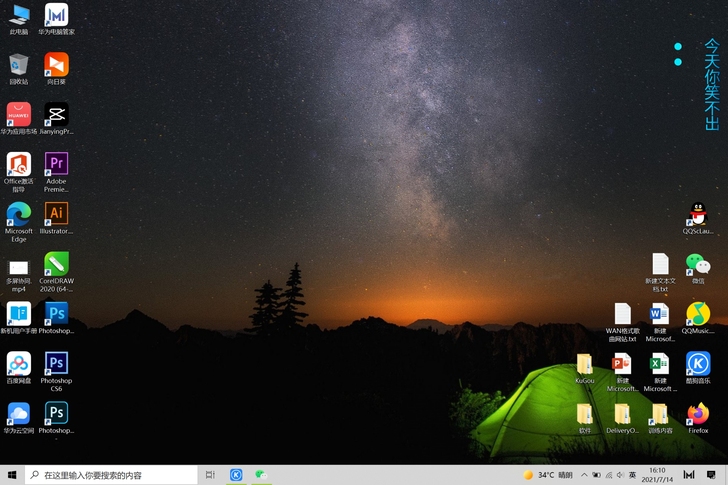Select the Firefox browser shortcut
The image size is (728, 485).
point(698,414)
